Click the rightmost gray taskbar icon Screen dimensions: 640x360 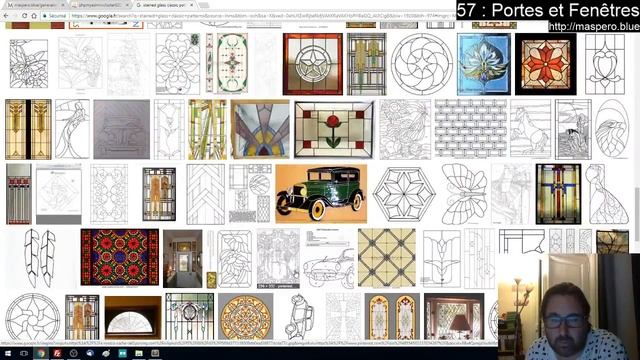coord(155,353)
